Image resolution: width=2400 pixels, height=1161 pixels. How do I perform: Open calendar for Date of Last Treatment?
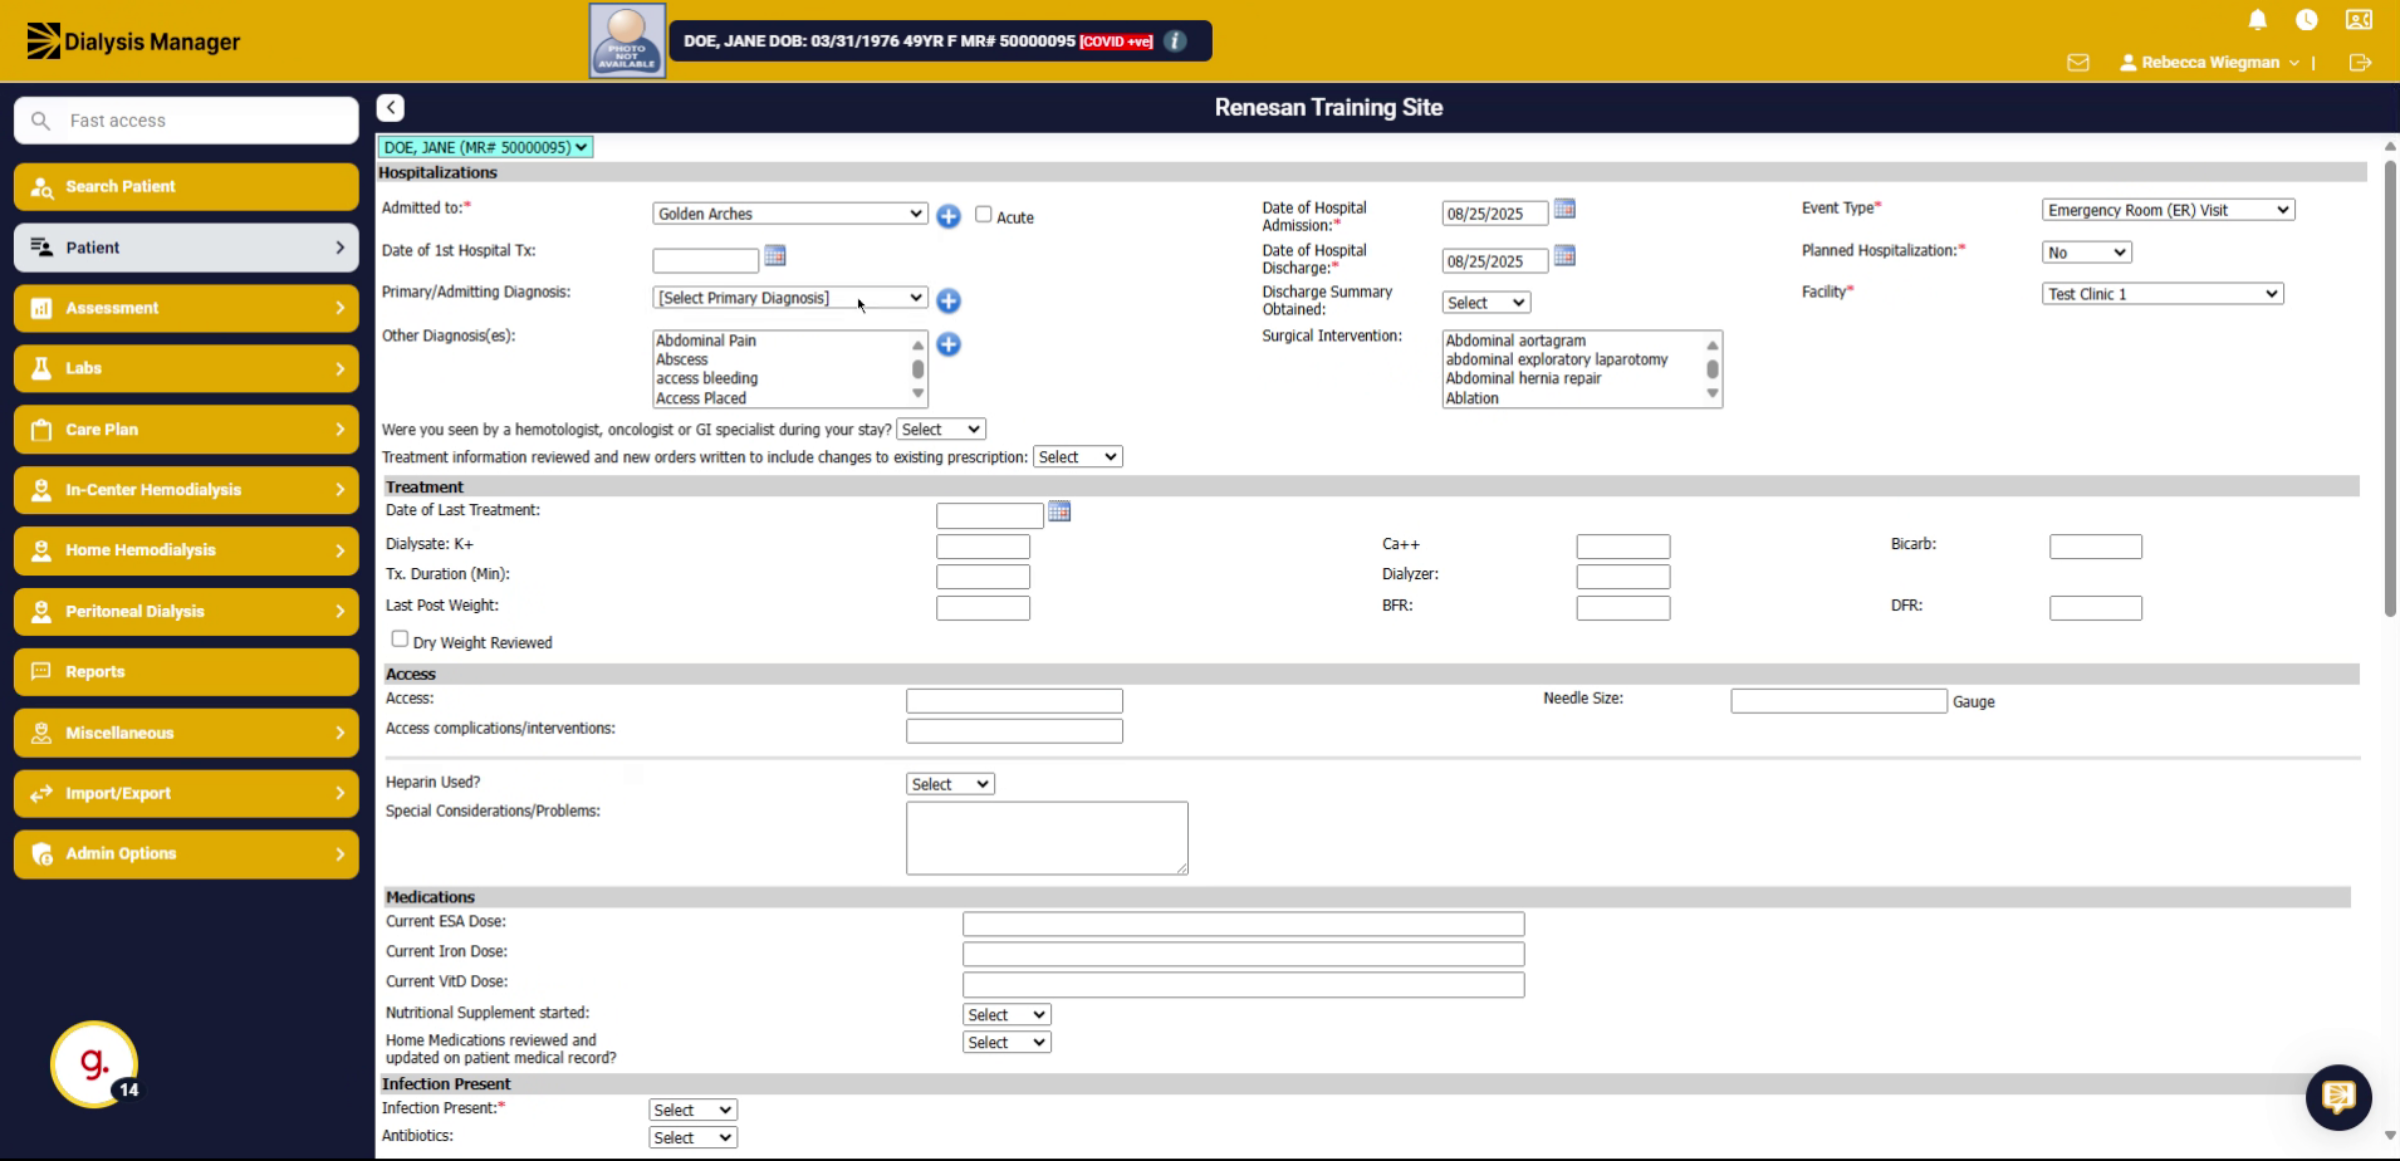[x=1059, y=512]
